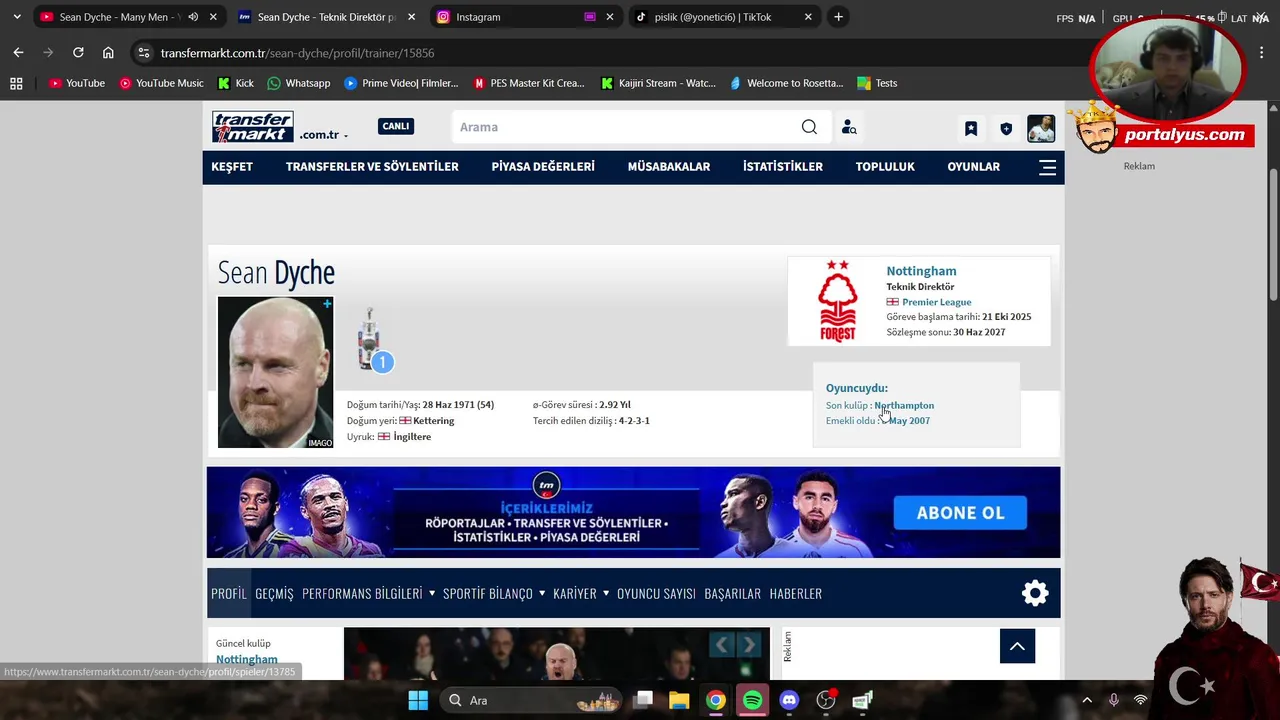Open the Chrome apps grid icon
1280x720 pixels.
point(16,83)
